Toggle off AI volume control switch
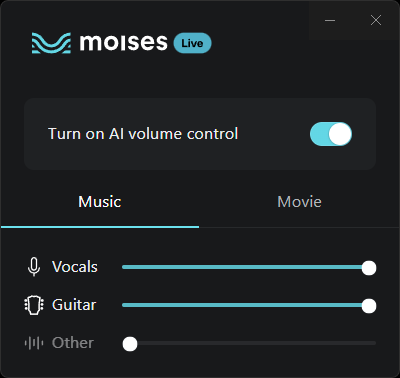The height and width of the screenshot is (378, 400). coord(331,134)
